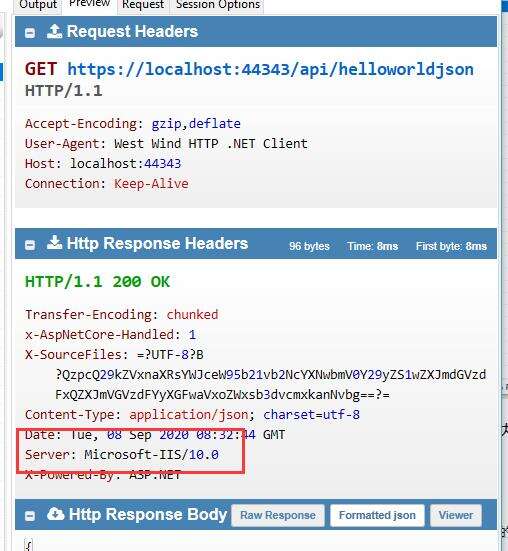This screenshot has height=551, width=508.
Task: Open the Request tab
Action: [143, 5]
